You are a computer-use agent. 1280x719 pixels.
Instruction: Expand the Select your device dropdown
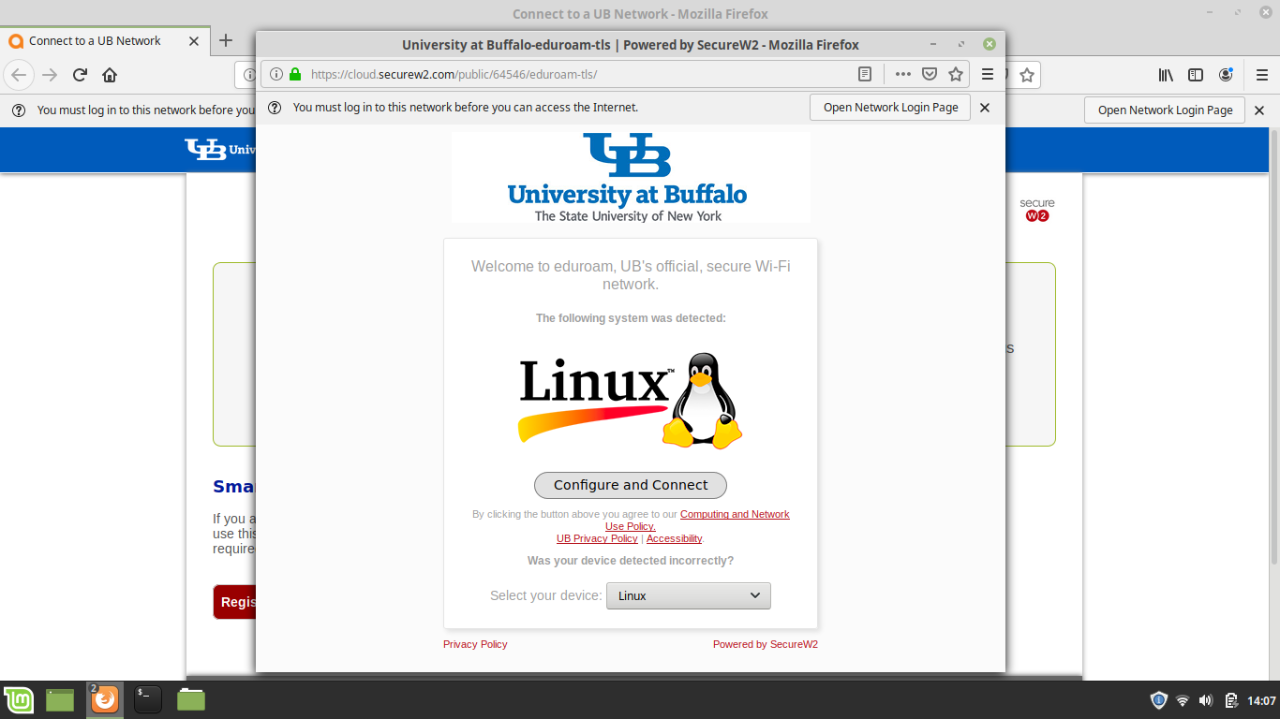[688, 596]
